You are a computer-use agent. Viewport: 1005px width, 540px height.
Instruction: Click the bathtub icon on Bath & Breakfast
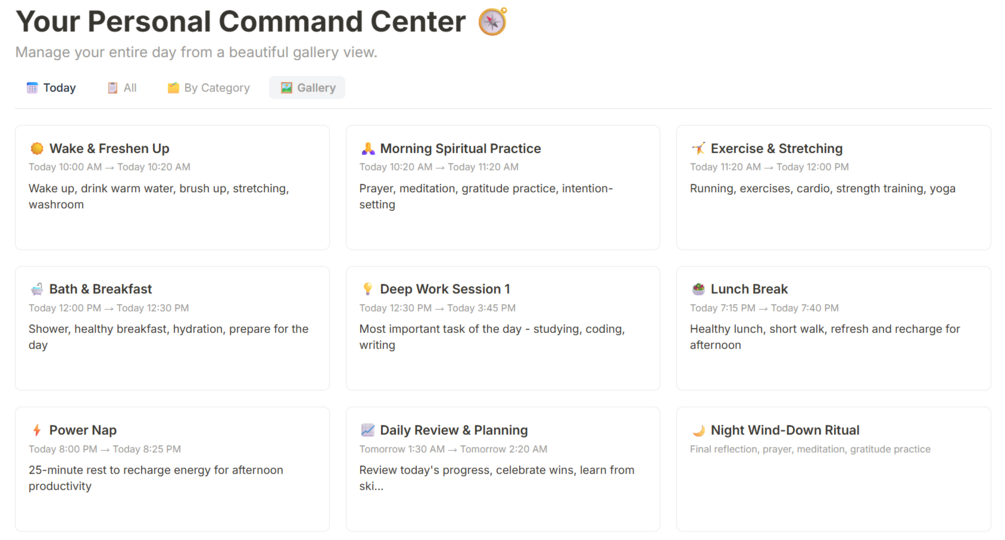(37, 290)
